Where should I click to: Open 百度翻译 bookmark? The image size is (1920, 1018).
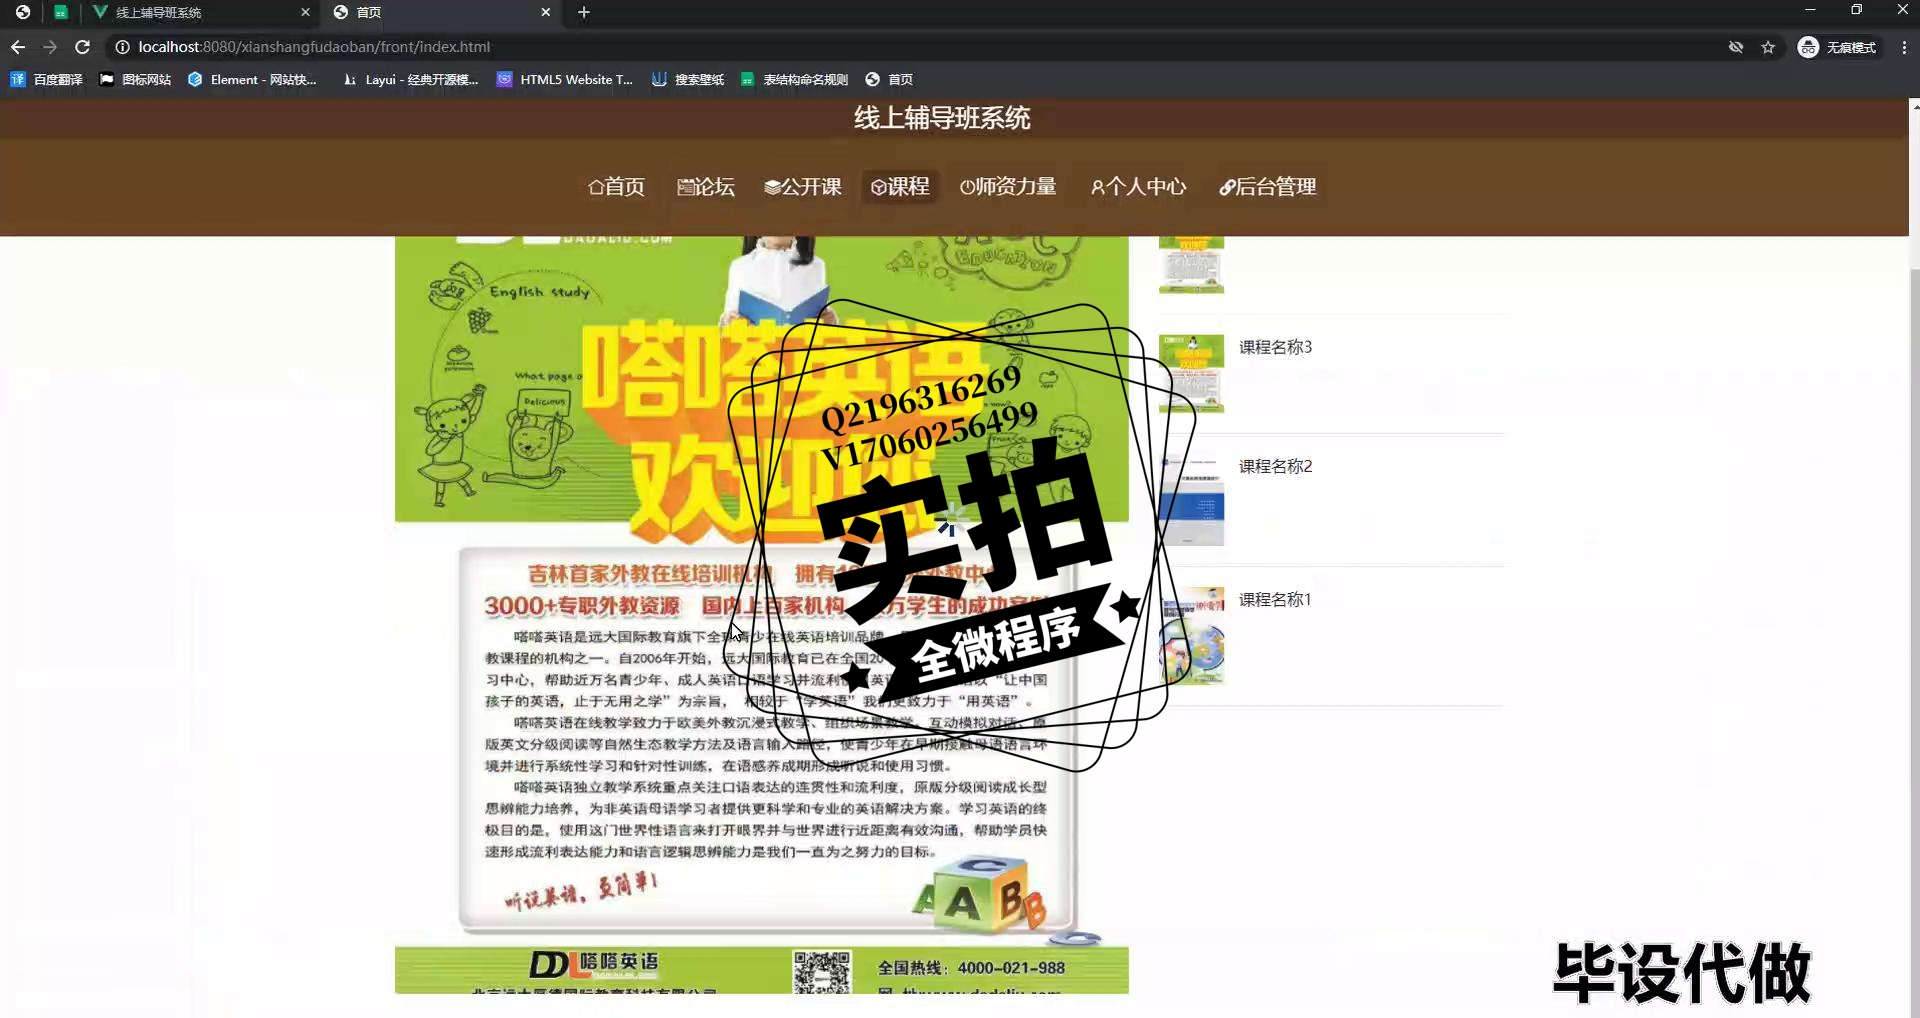(x=46, y=79)
